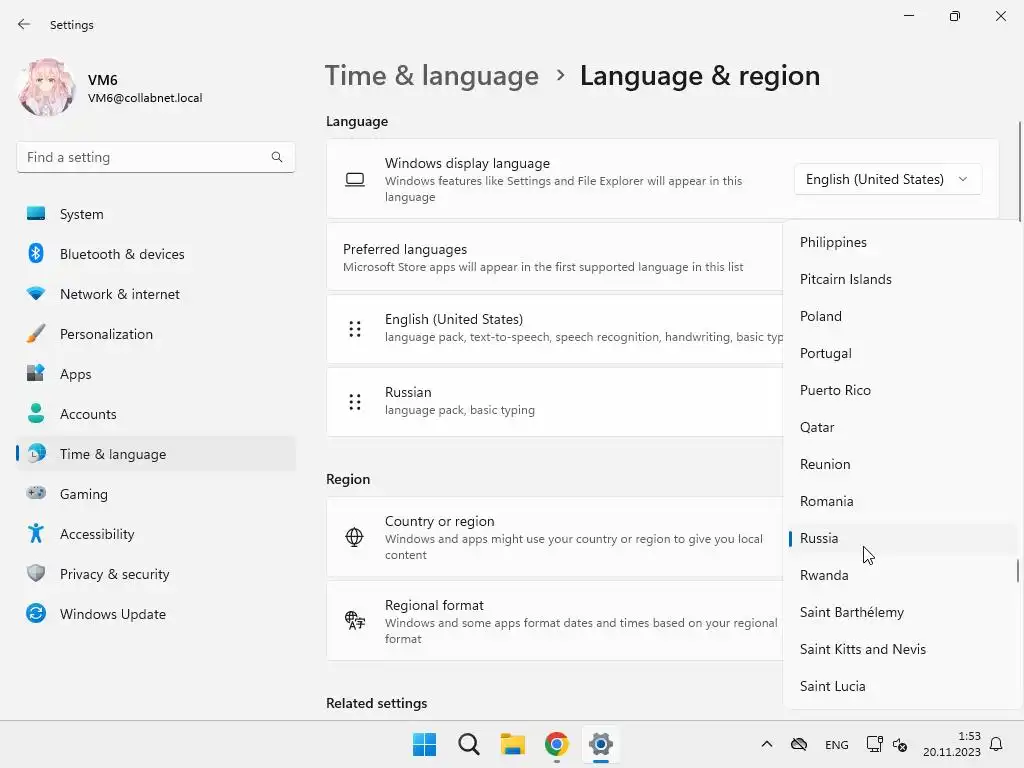1024x768 pixels.
Task: Click drag handle for Russian language
Action: pyautogui.click(x=355, y=402)
